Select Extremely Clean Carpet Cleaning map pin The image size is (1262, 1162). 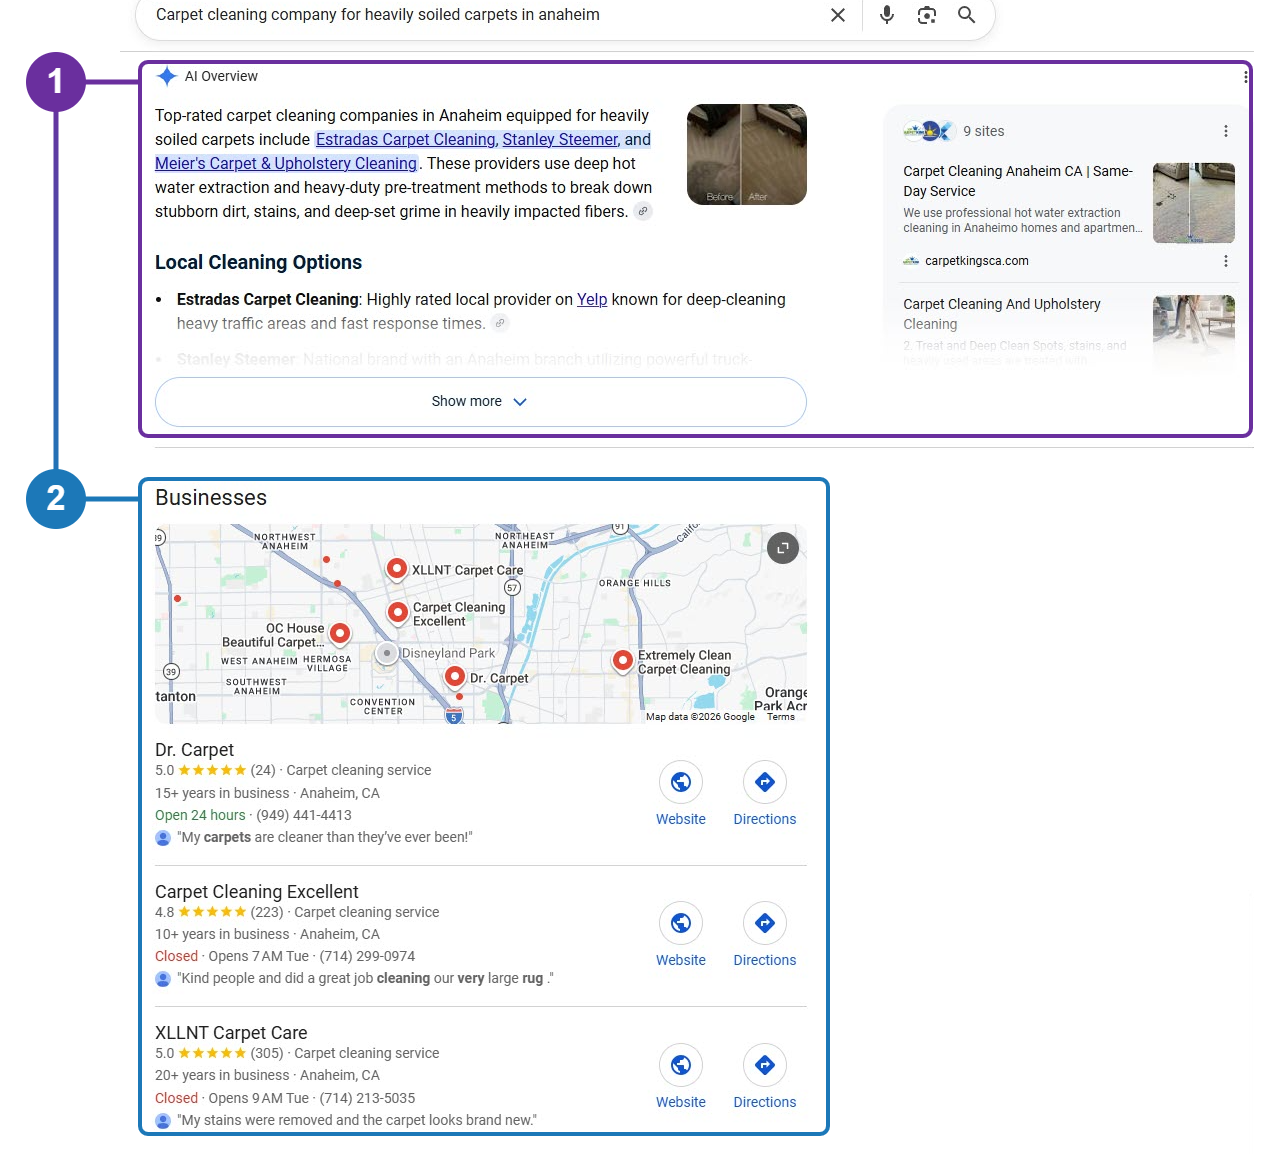pyautogui.click(x=623, y=661)
